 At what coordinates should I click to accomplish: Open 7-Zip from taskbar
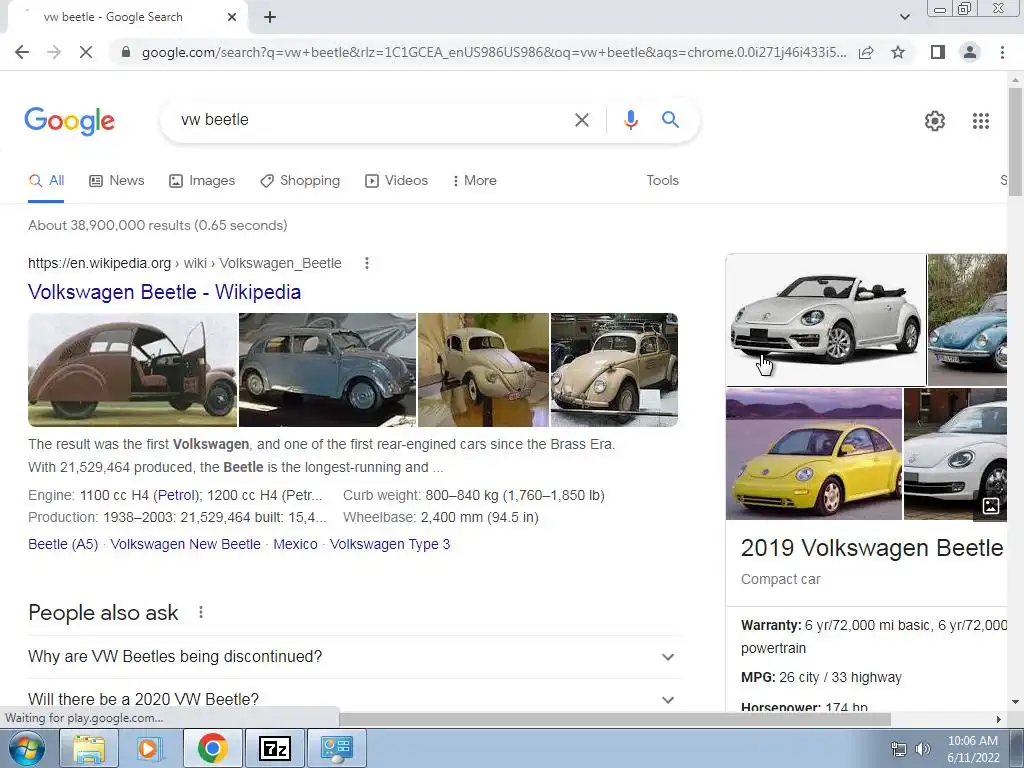pos(274,748)
